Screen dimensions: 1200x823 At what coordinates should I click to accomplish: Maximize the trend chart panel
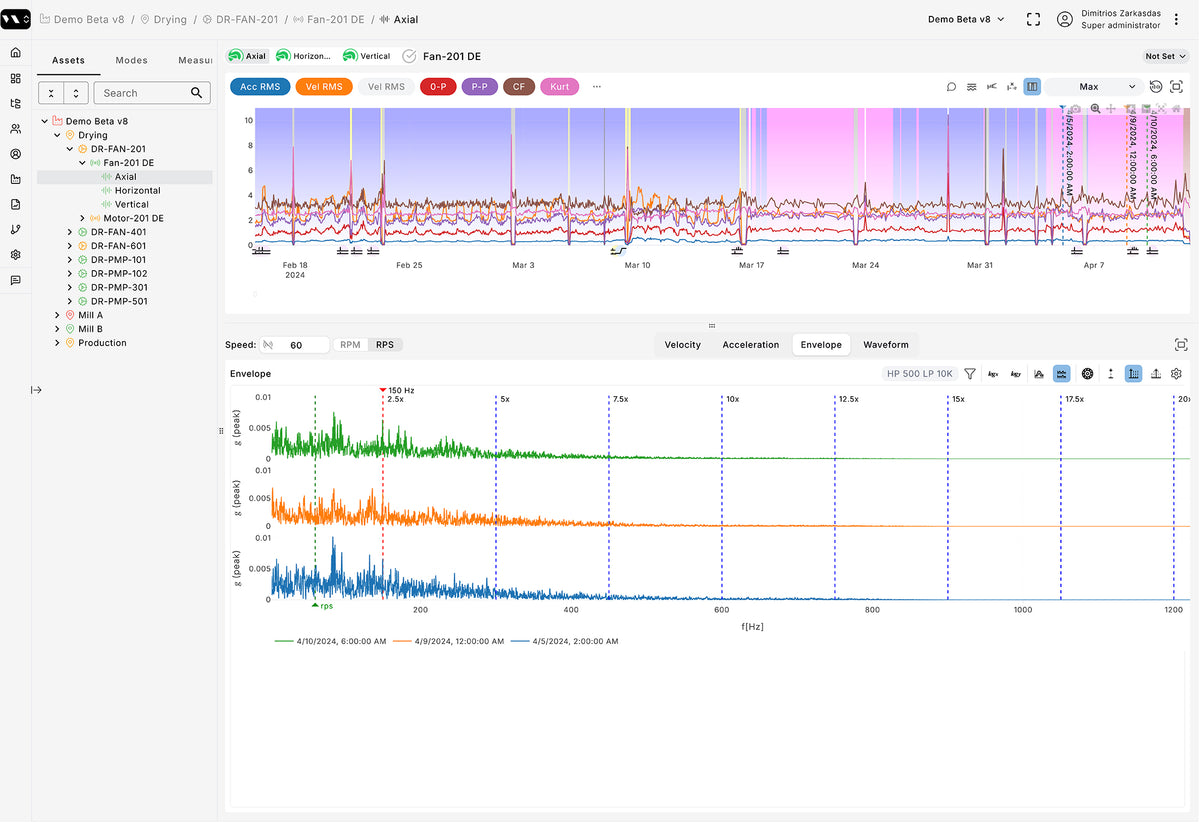click(1176, 87)
